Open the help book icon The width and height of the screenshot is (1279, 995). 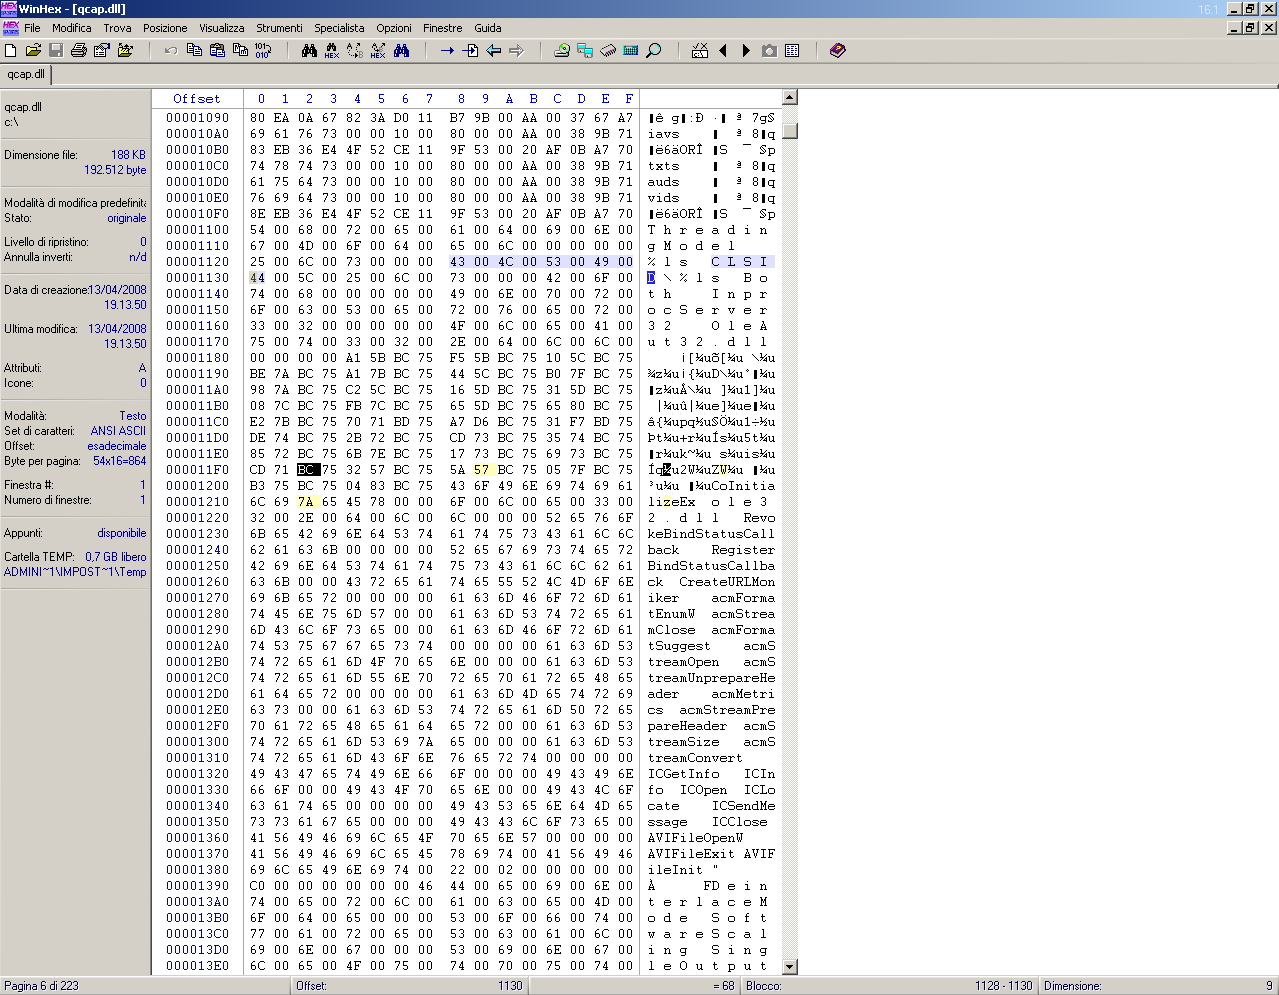pyautogui.click(x=838, y=50)
